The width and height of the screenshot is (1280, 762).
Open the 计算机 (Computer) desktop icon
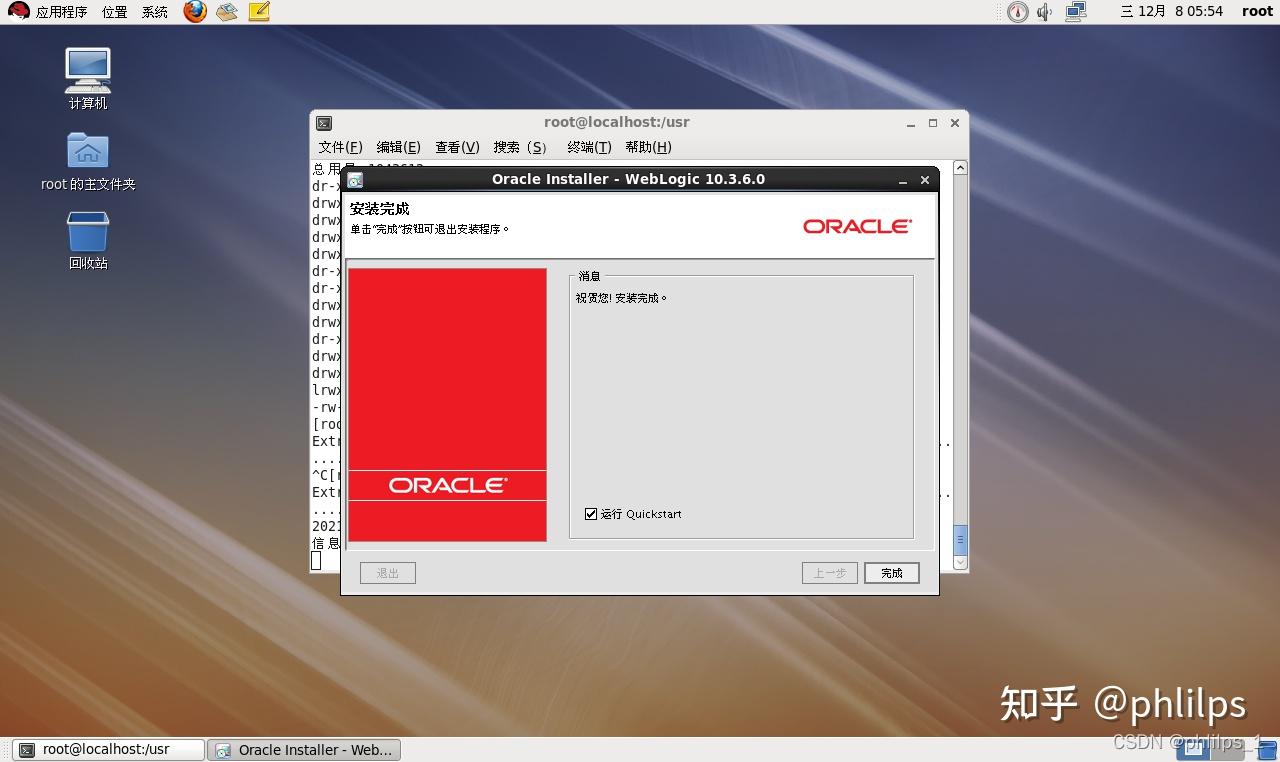pos(88,78)
